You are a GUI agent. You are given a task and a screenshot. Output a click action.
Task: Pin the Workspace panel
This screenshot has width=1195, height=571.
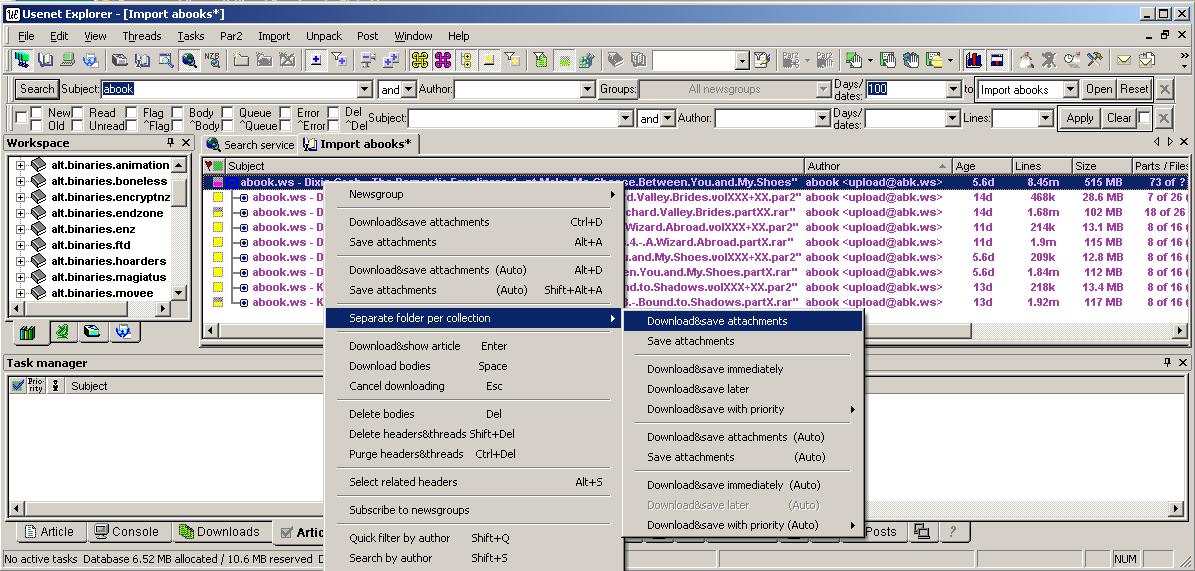169,143
